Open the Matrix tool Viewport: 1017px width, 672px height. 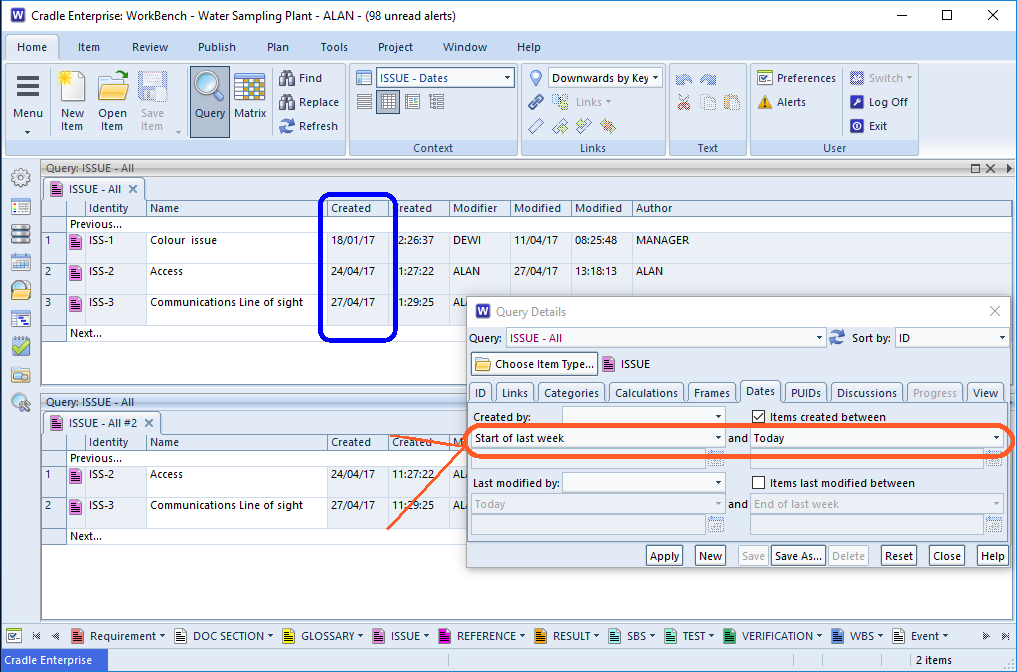click(x=250, y=96)
